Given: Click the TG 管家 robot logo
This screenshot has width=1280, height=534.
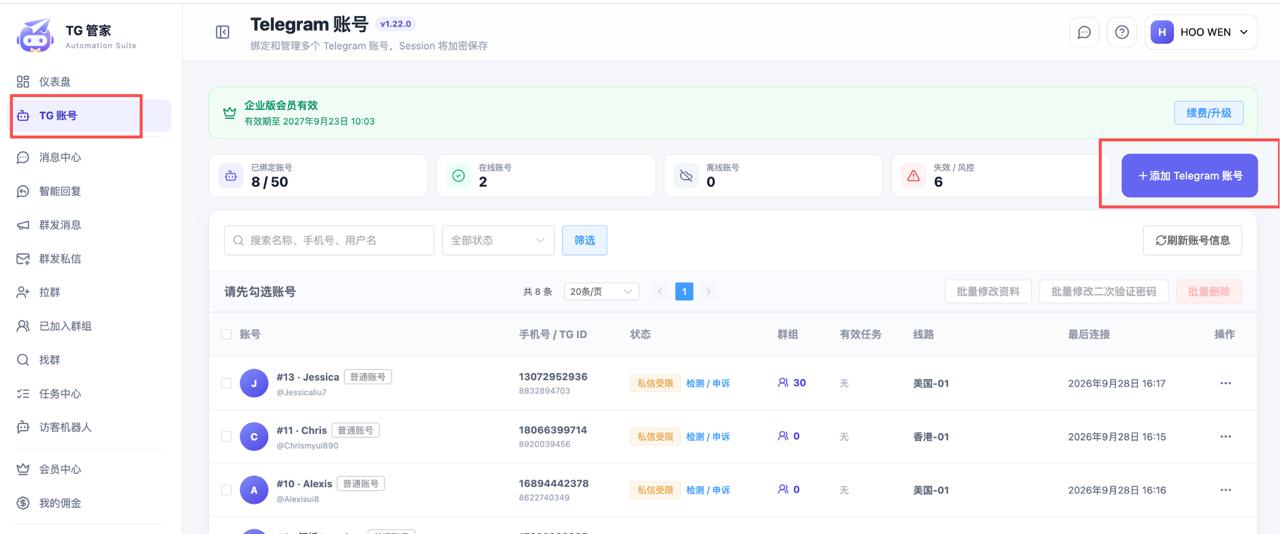Looking at the screenshot, I should (x=35, y=36).
